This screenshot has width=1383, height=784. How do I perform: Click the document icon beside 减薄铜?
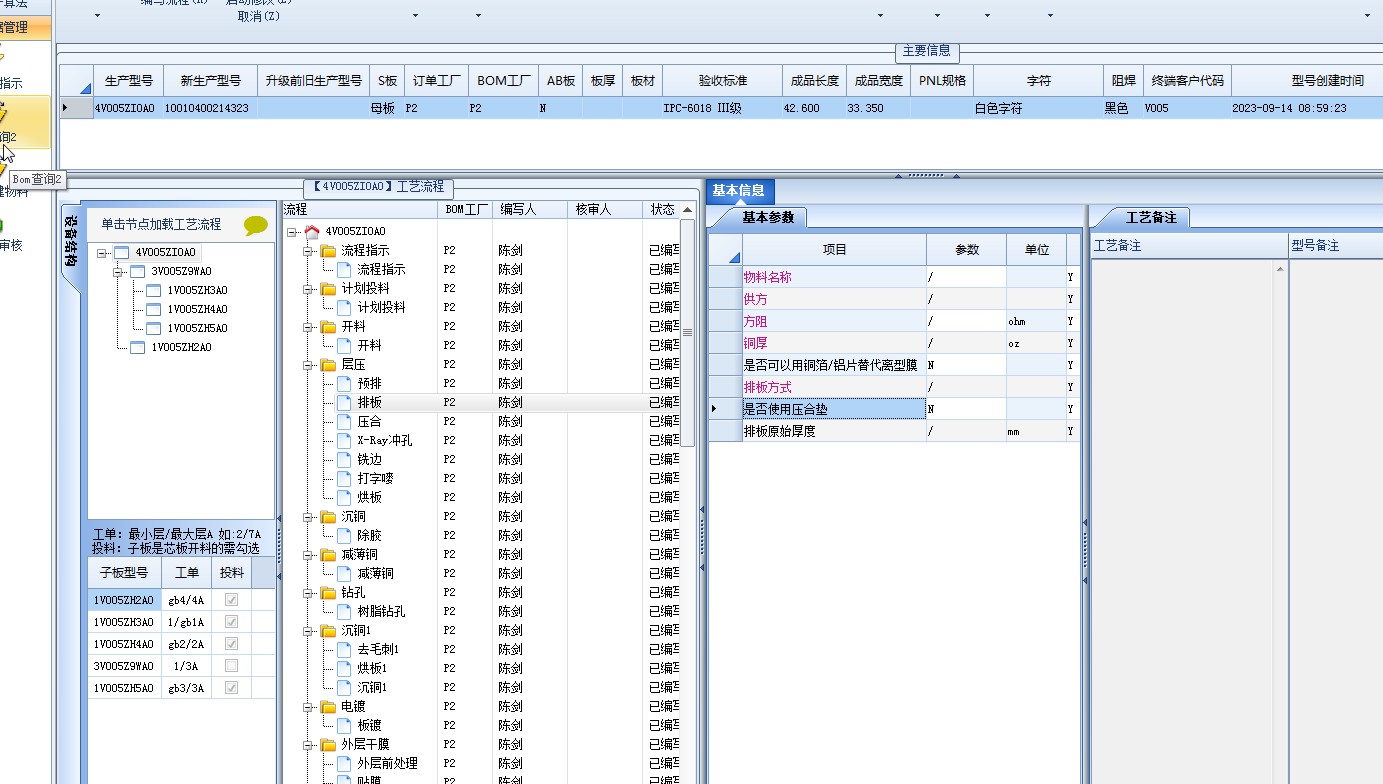[x=344, y=573]
